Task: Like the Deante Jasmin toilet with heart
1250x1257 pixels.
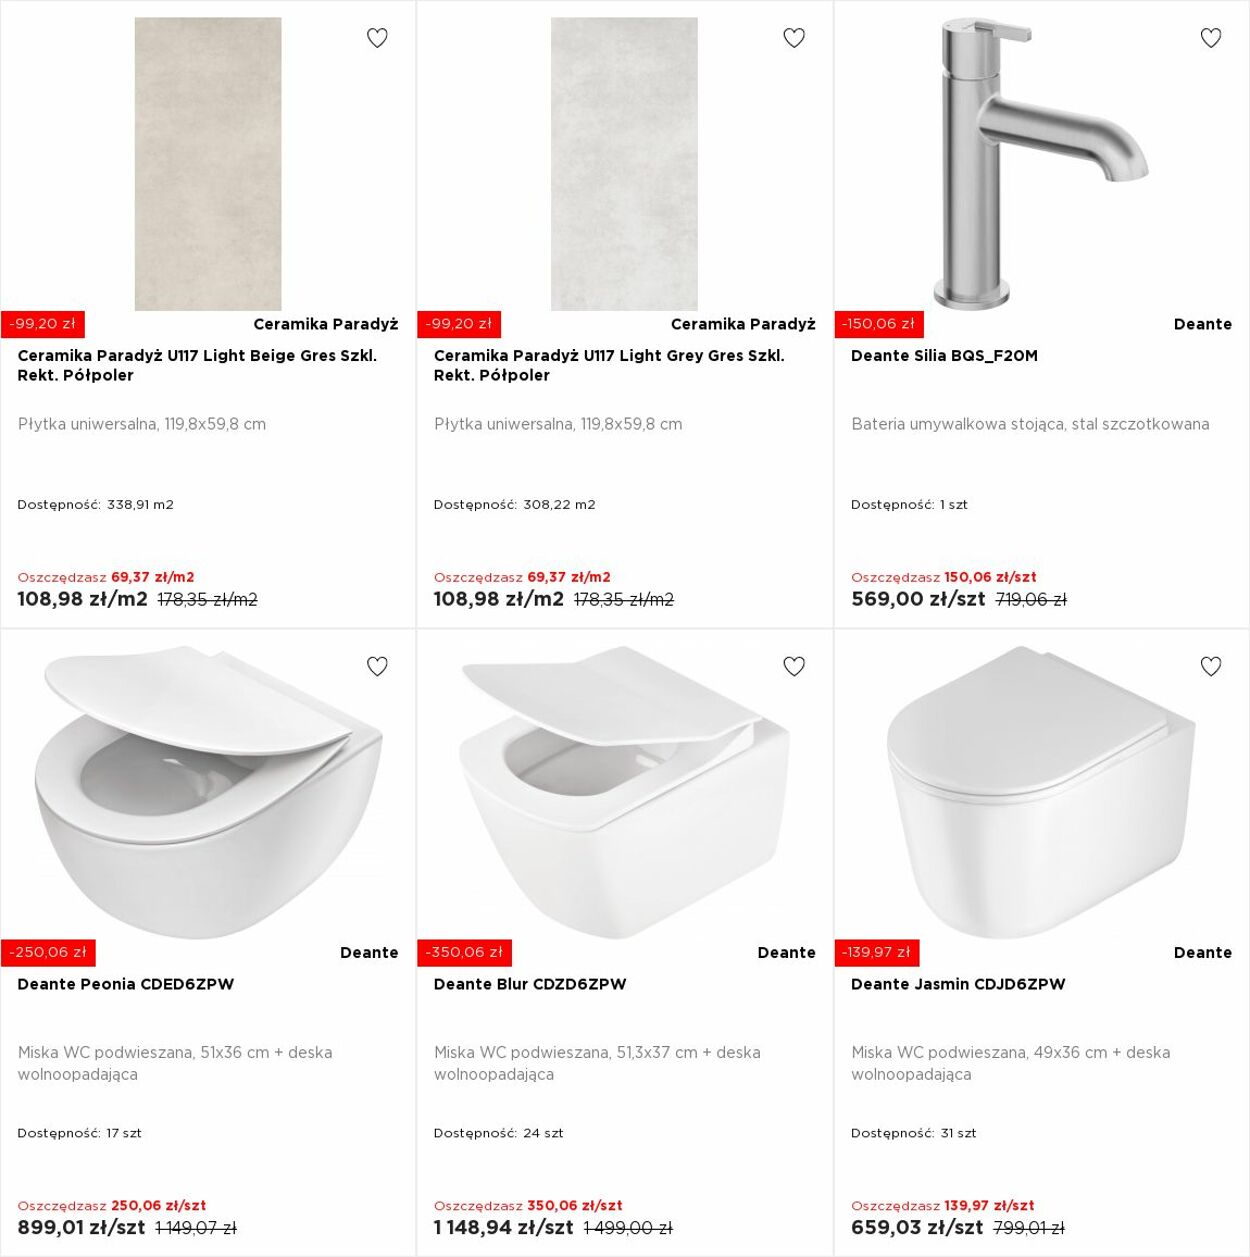Action: pos(1211,666)
